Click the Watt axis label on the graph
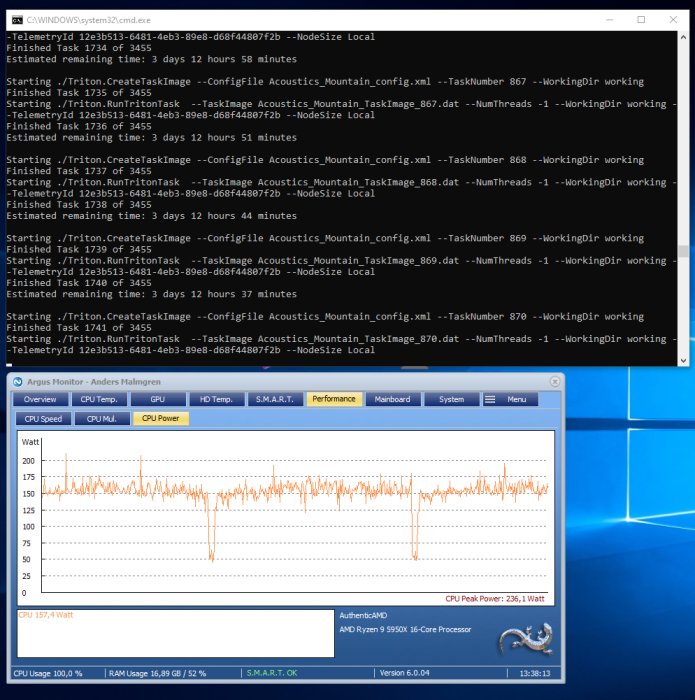The image size is (695, 700). click(30, 442)
